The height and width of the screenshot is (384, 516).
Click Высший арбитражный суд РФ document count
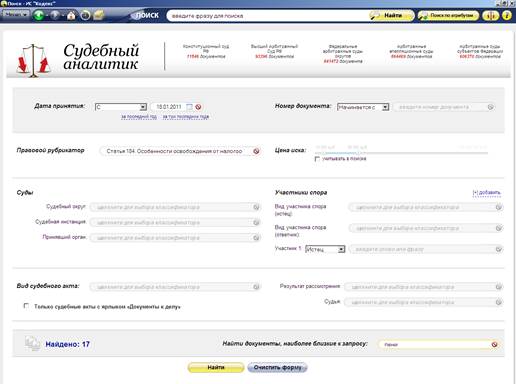[274, 56]
